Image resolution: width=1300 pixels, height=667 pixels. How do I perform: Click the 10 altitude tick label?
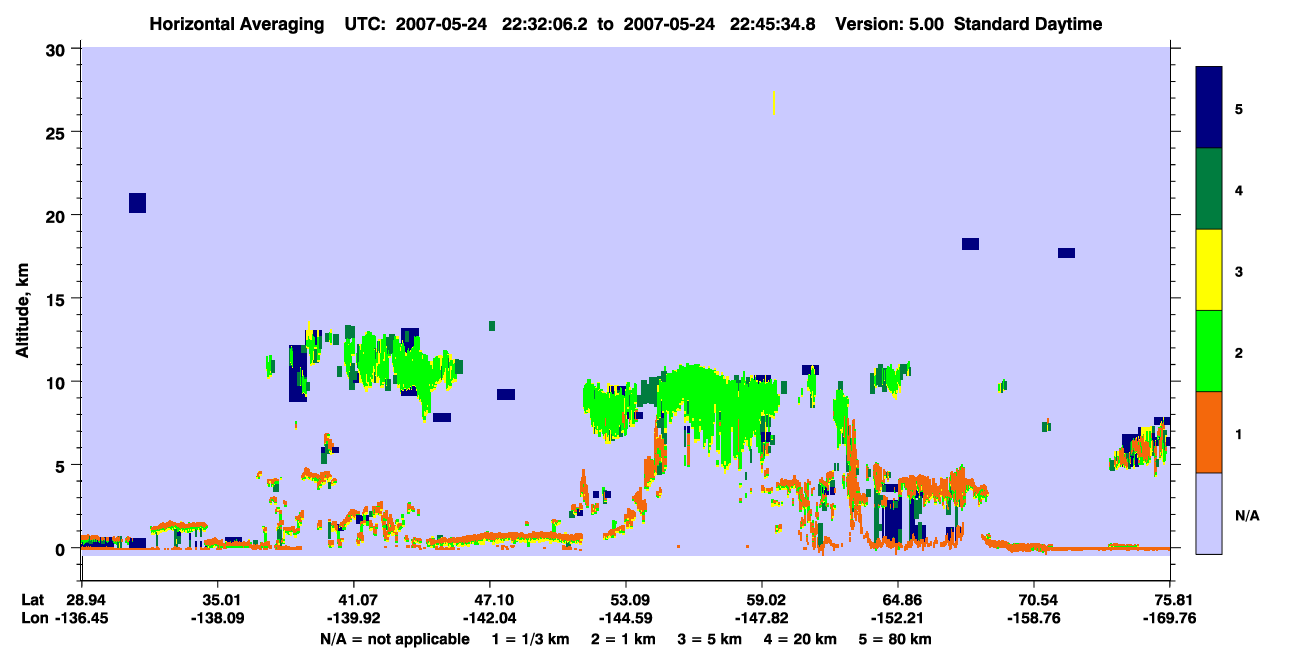pos(58,382)
